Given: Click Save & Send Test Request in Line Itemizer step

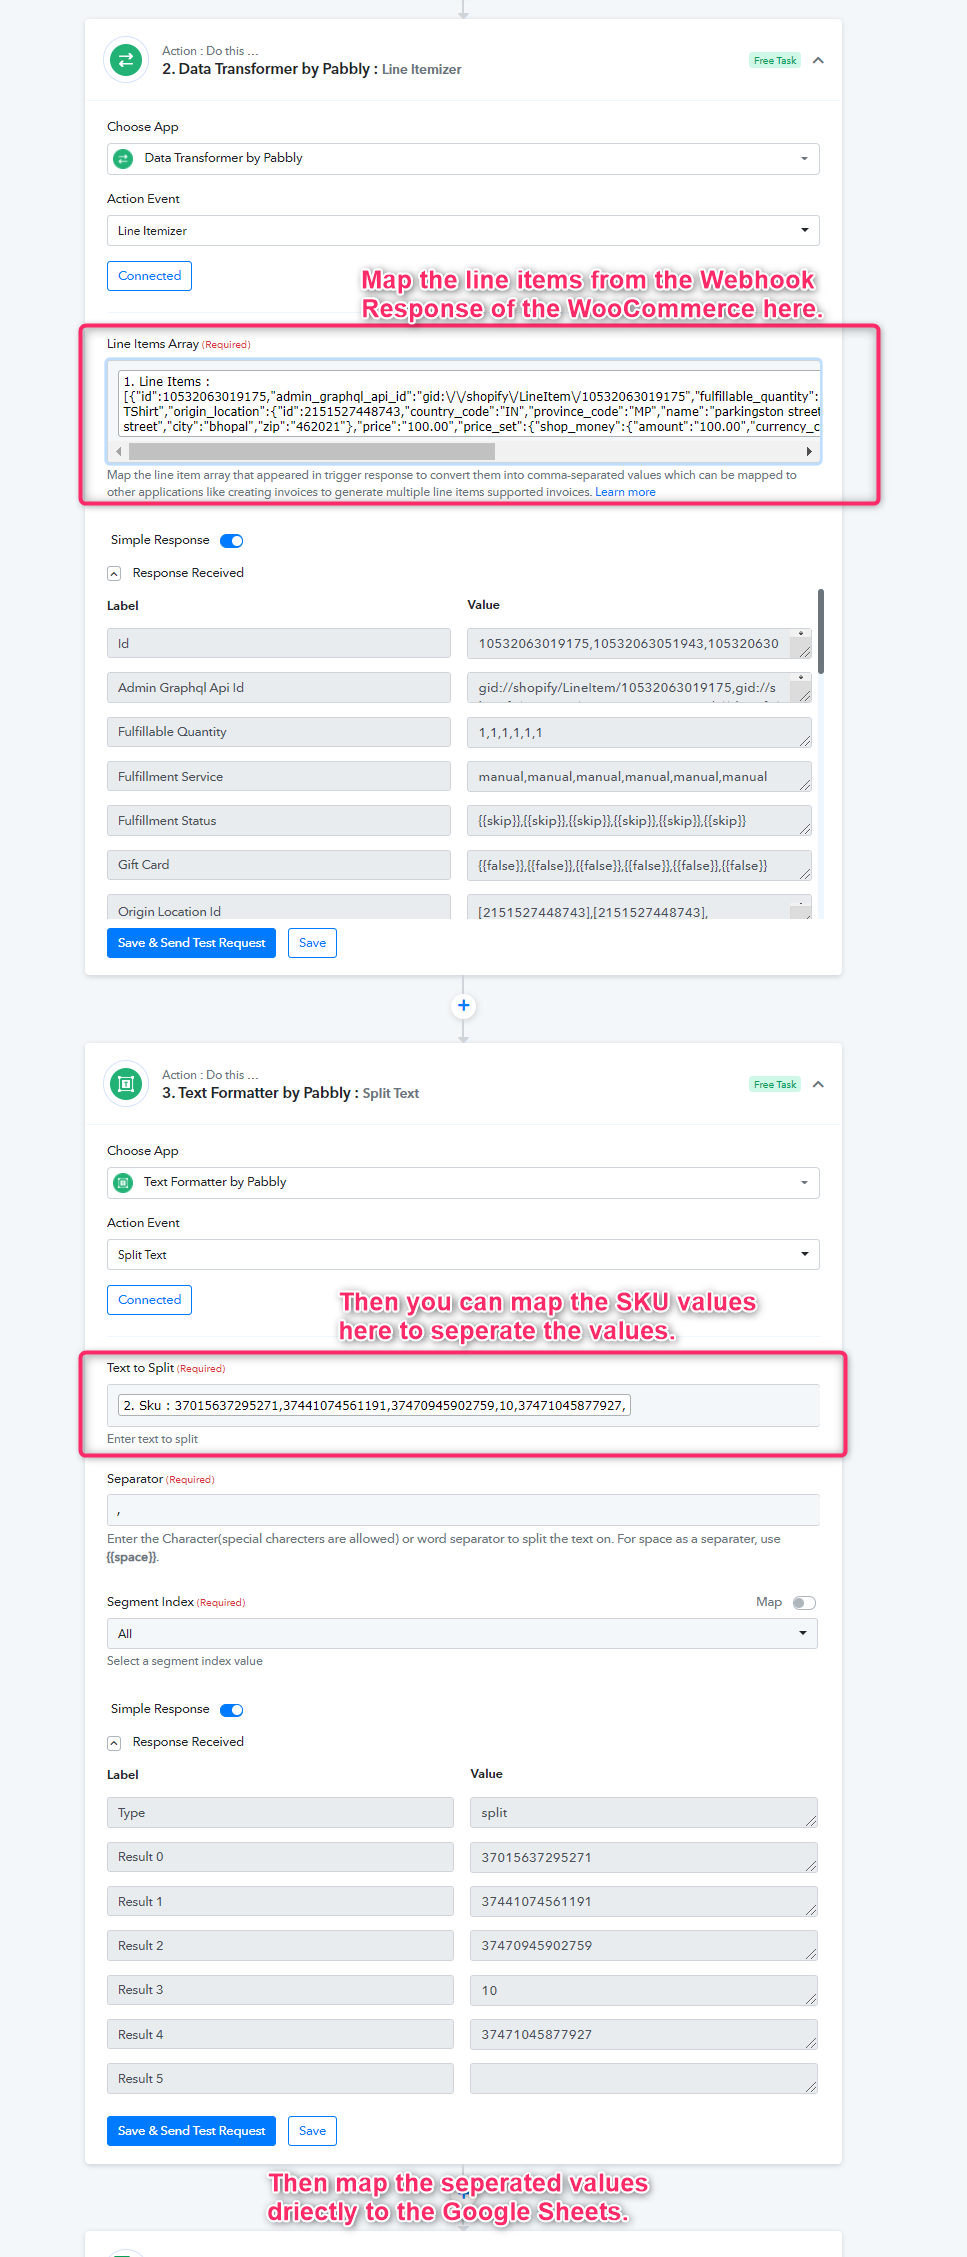Looking at the screenshot, I should [x=191, y=943].
